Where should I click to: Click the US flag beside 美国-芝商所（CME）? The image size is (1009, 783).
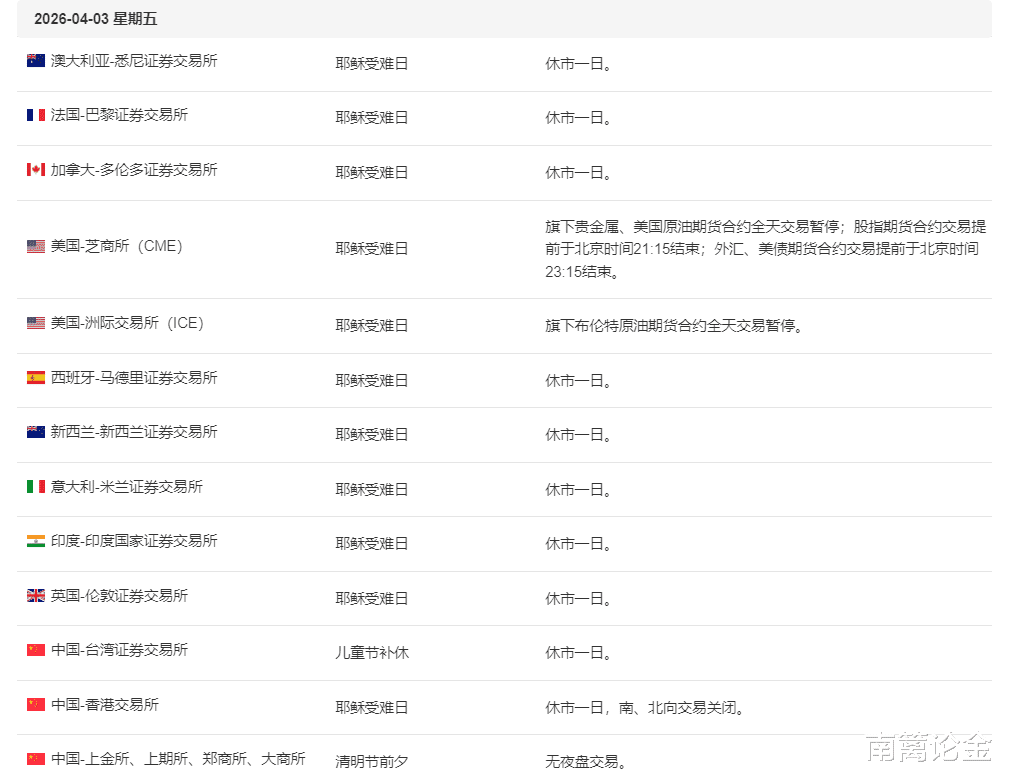point(35,246)
